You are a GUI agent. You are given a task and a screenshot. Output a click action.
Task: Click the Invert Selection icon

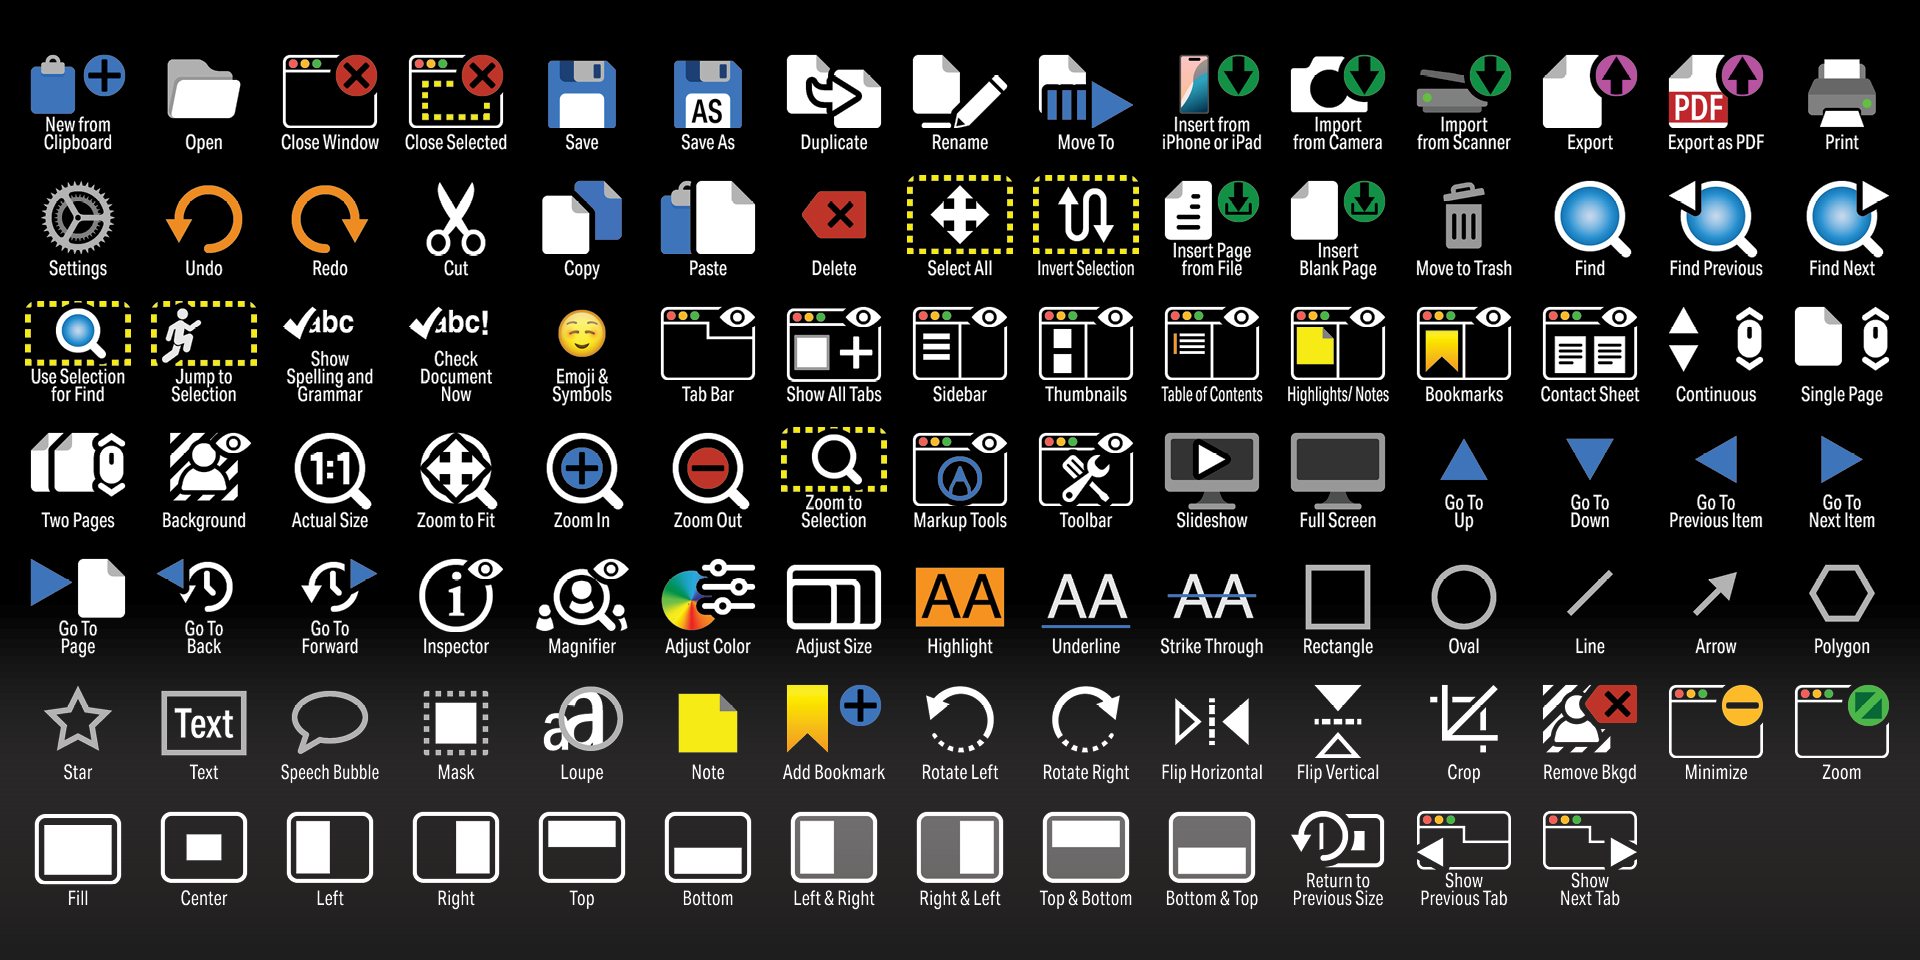tap(1086, 215)
